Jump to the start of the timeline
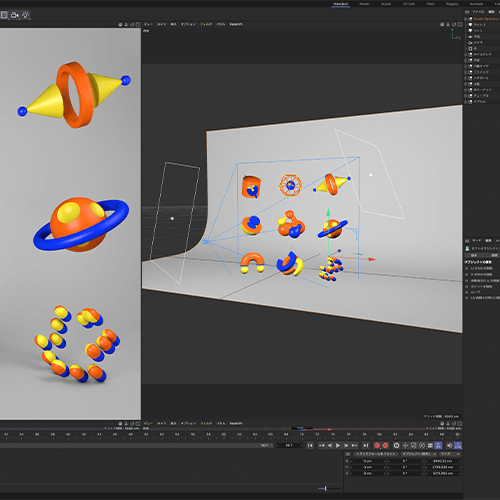The image size is (500, 500). click(x=310, y=445)
